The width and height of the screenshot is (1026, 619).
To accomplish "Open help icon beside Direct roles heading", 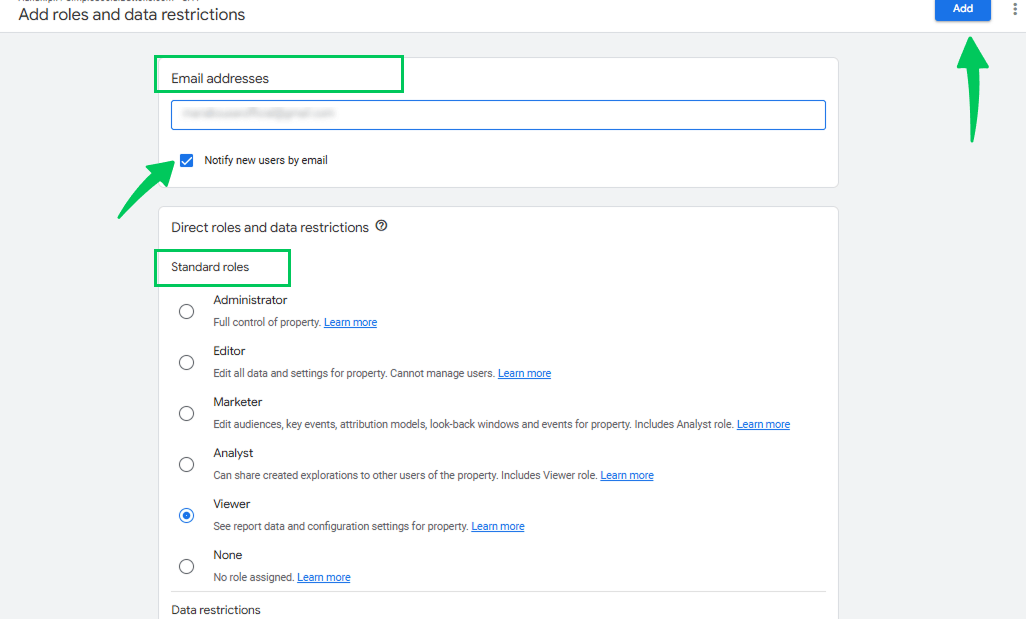I will (x=381, y=226).
